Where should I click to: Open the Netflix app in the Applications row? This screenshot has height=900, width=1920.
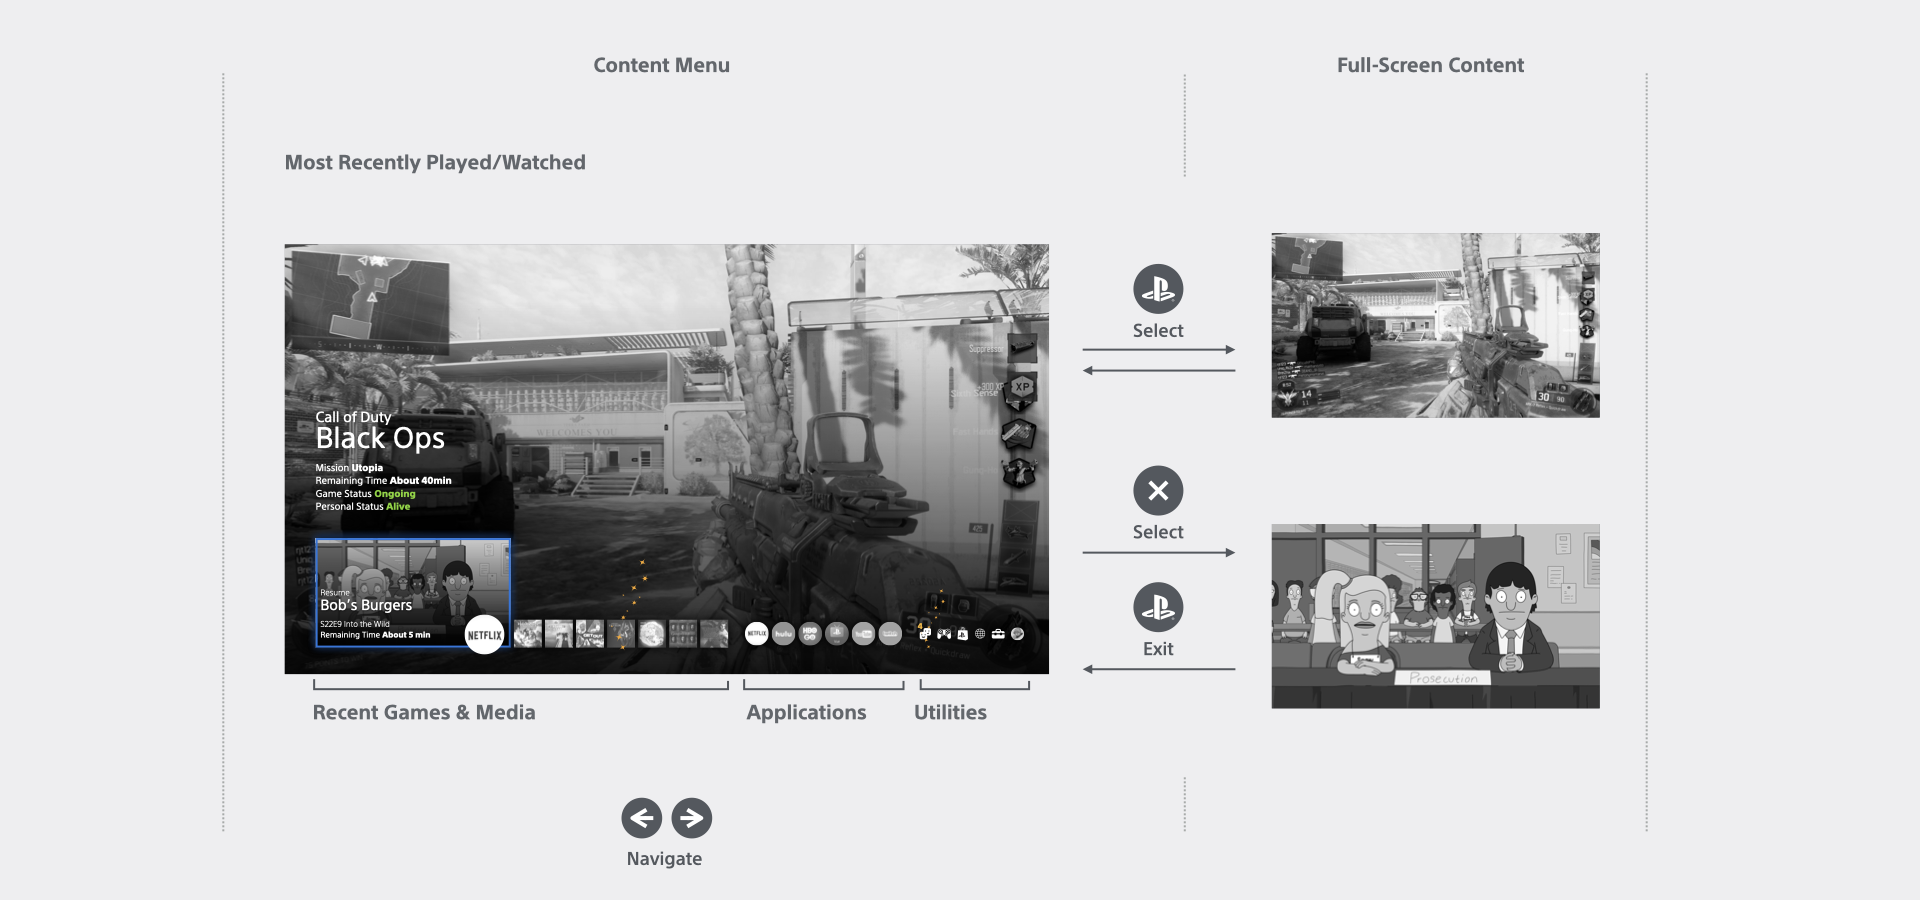pyautogui.click(x=757, y=634)
